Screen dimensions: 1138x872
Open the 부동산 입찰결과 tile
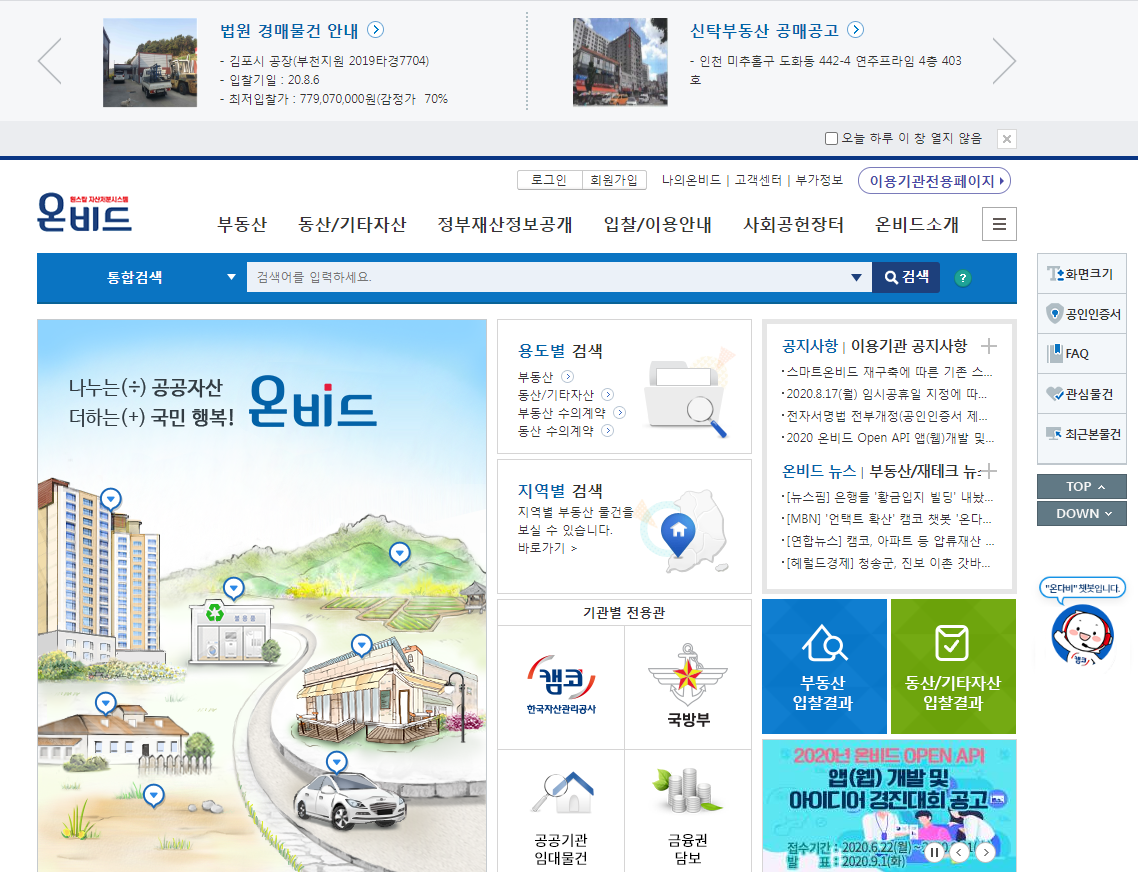pos(824,667)
